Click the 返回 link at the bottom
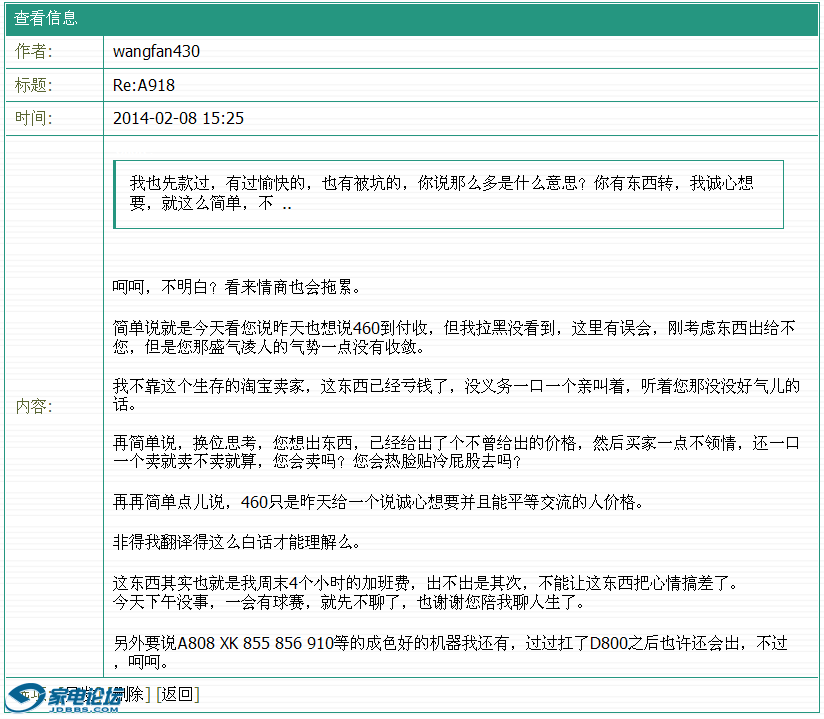The image size is (824, 719). pos(177,694)
